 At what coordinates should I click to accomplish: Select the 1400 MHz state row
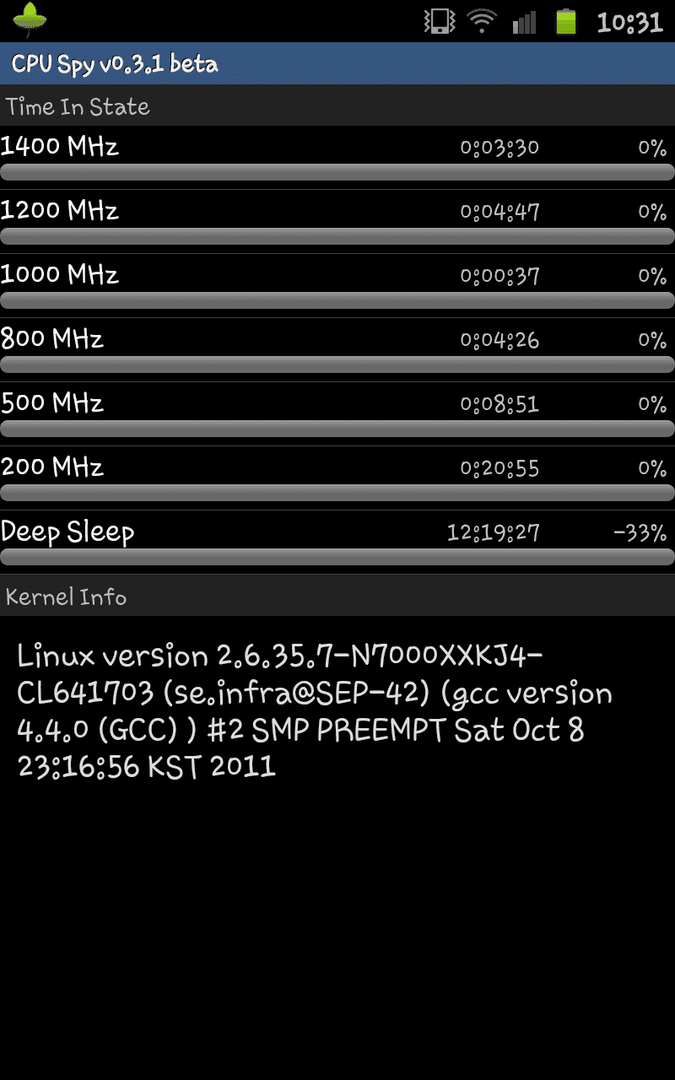pyautogui.click(x=338, y=156)
